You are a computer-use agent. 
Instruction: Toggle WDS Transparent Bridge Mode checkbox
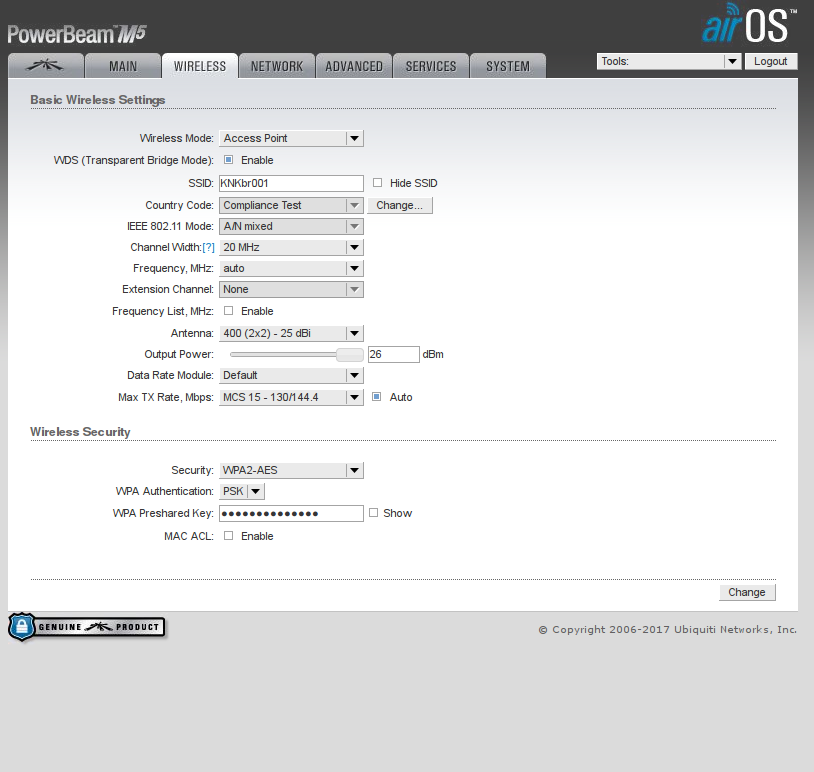(228, 159)
